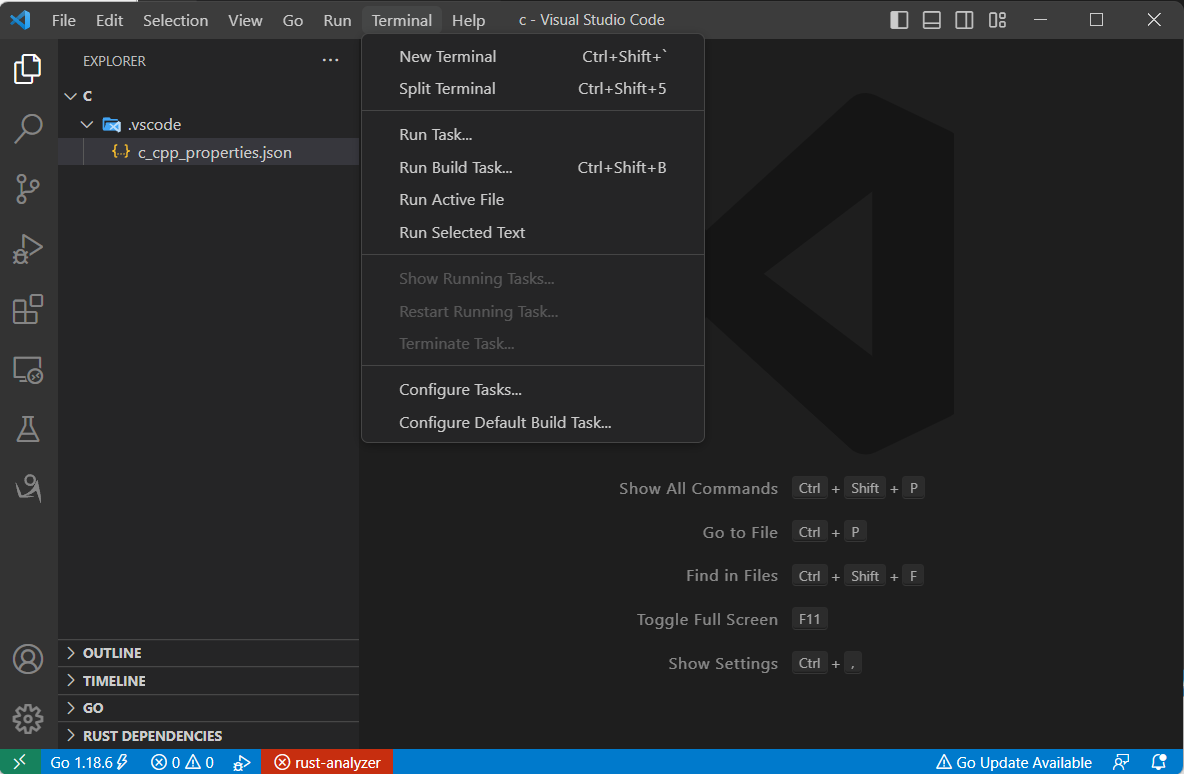This screenshot has width=1184, height=774.
Task: Open Explorer Views and More Actions ellipsis
Action: pyautogui.click(x=330, y=60)
